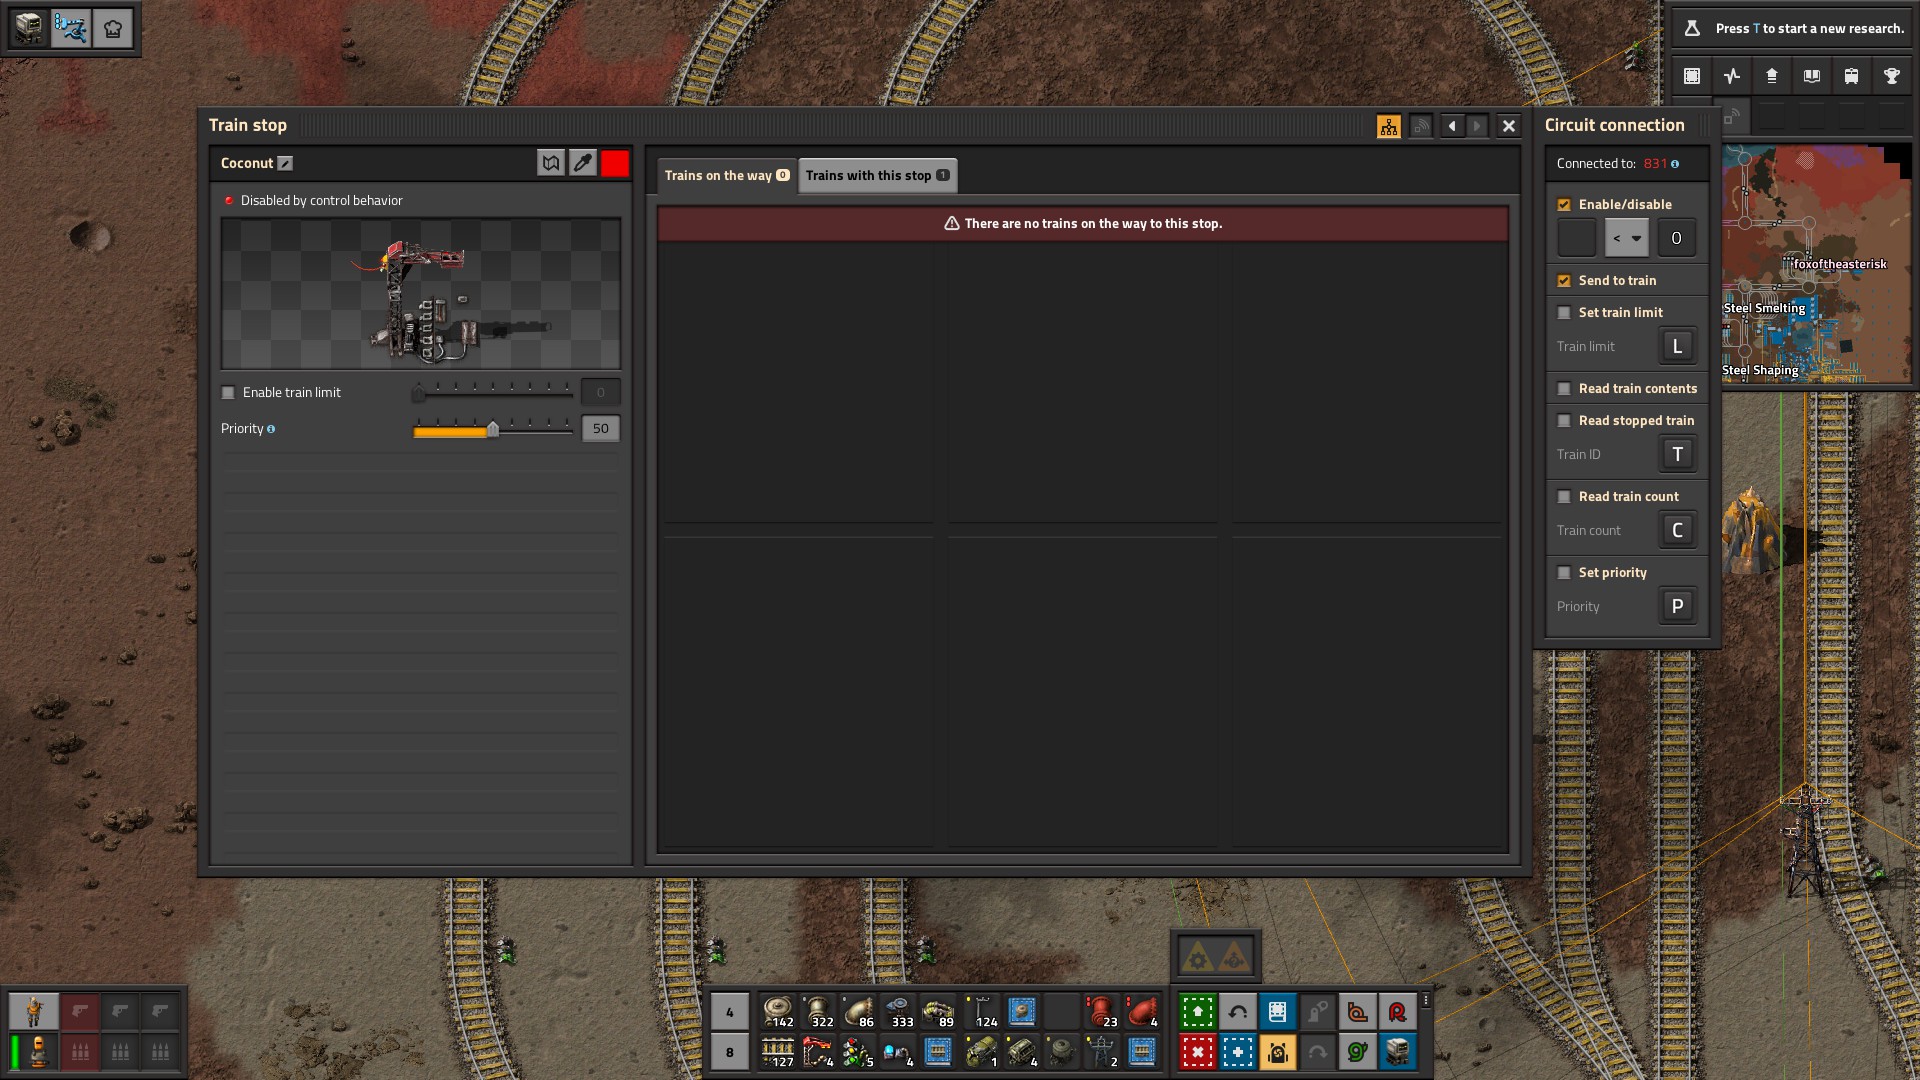The height and width of the screenshot is (1080, 1920).
Task: Choose the first signal slot for enable condition
Action: [x=1577, y=238]
